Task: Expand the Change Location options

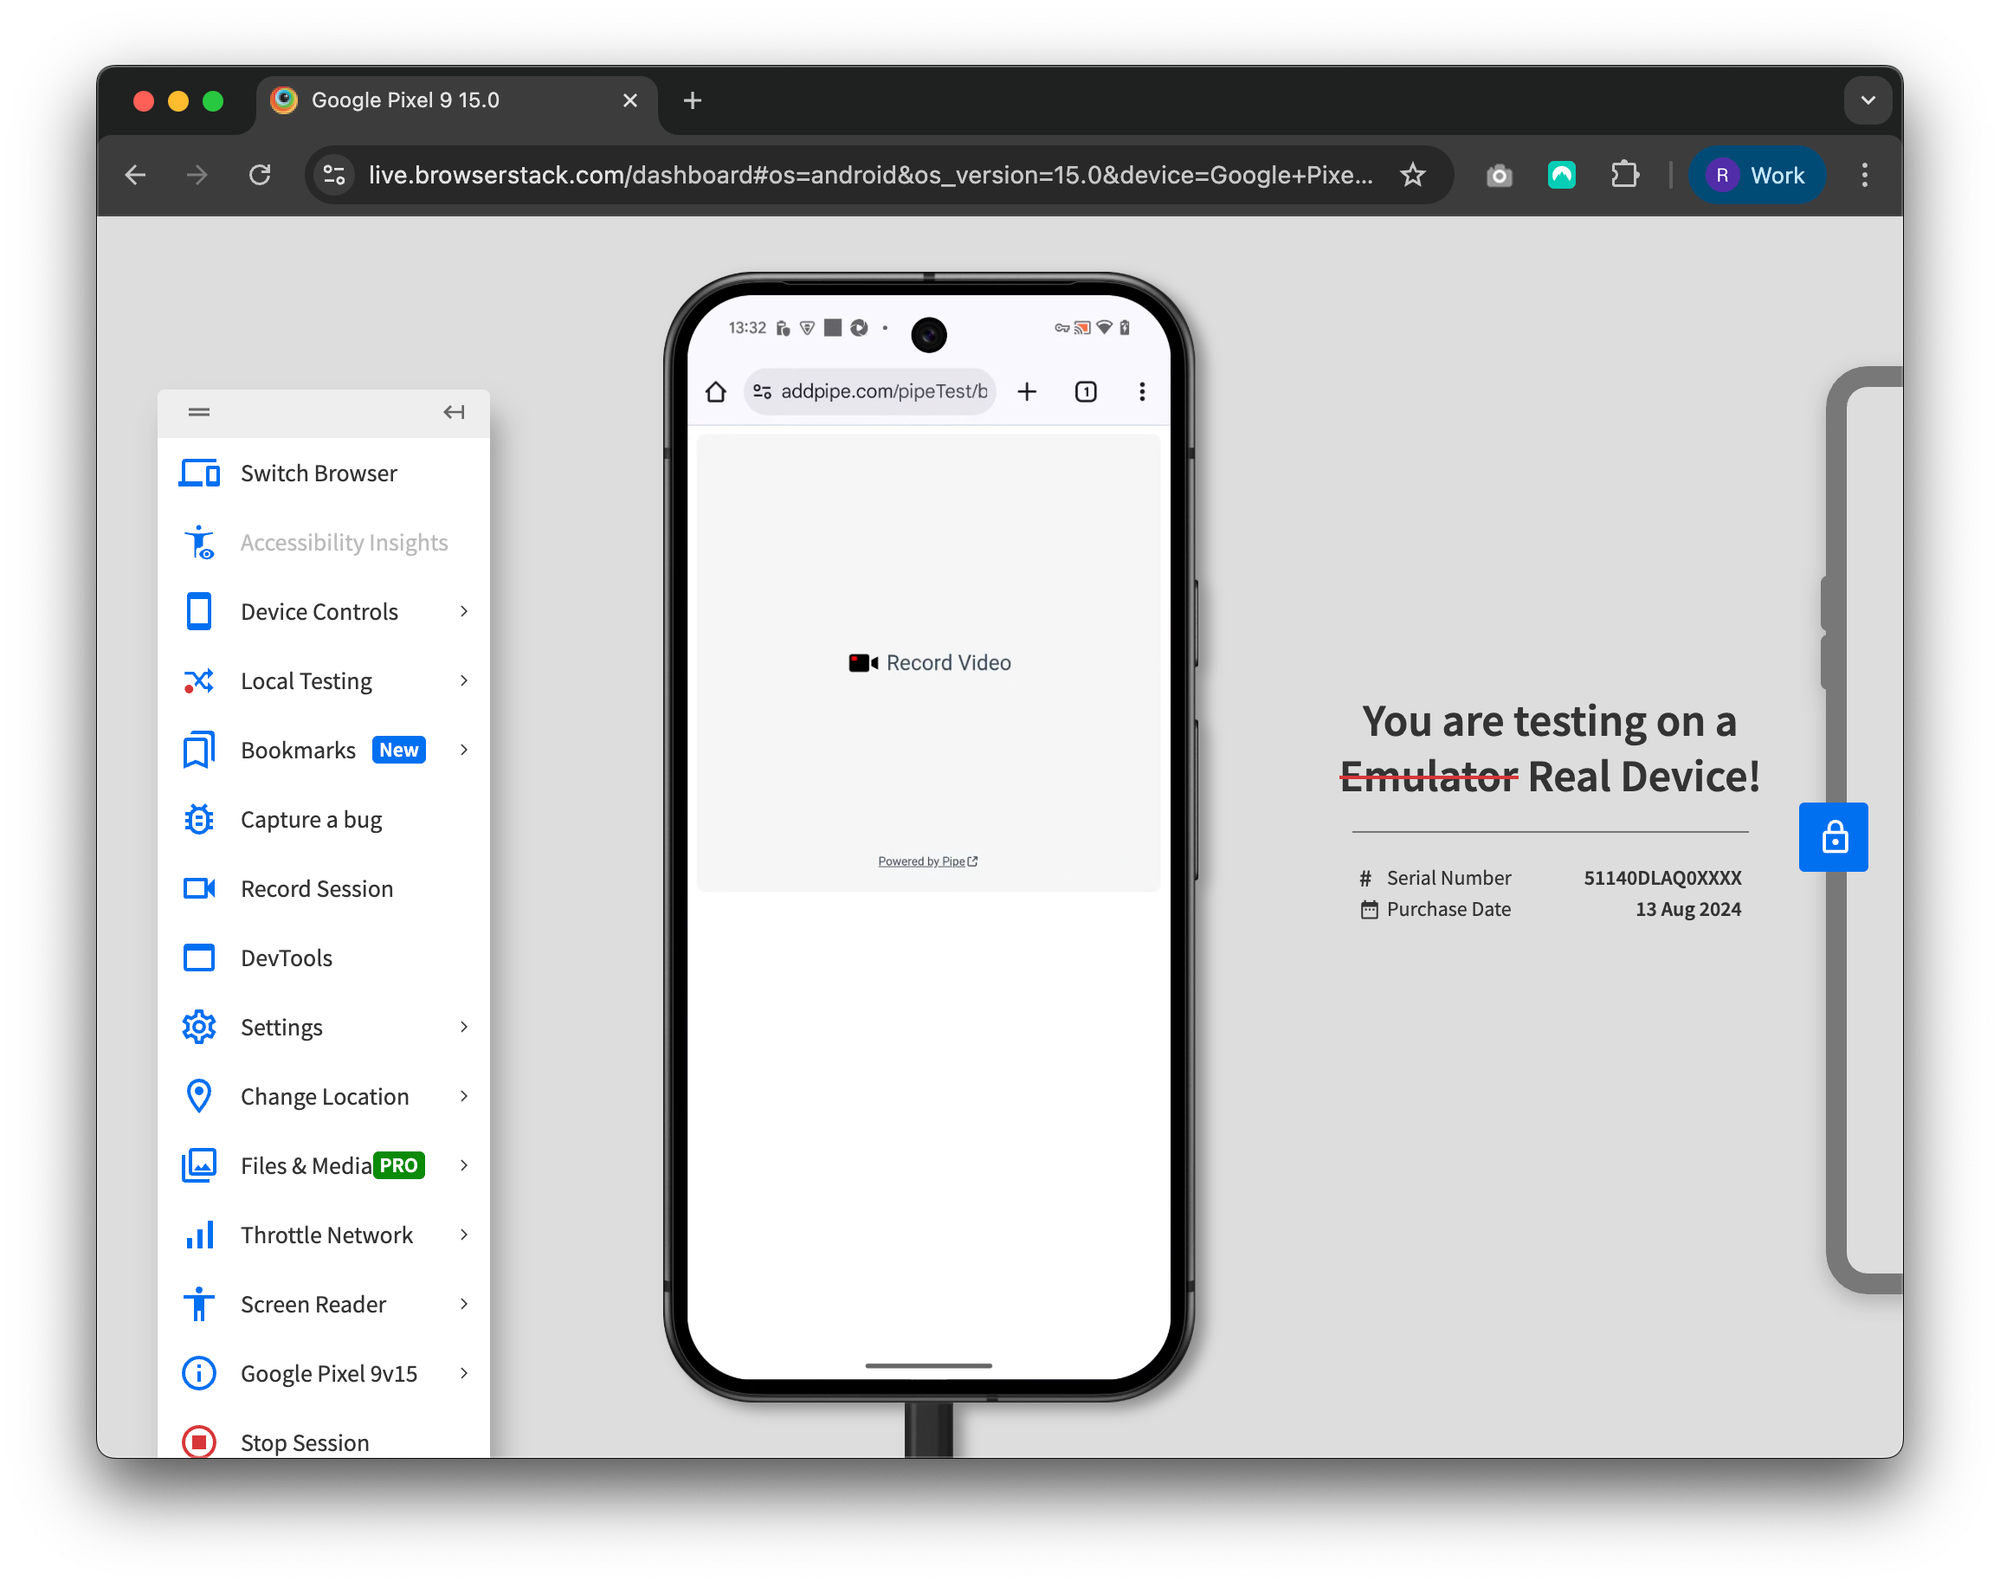Action: coord(324,1096)
